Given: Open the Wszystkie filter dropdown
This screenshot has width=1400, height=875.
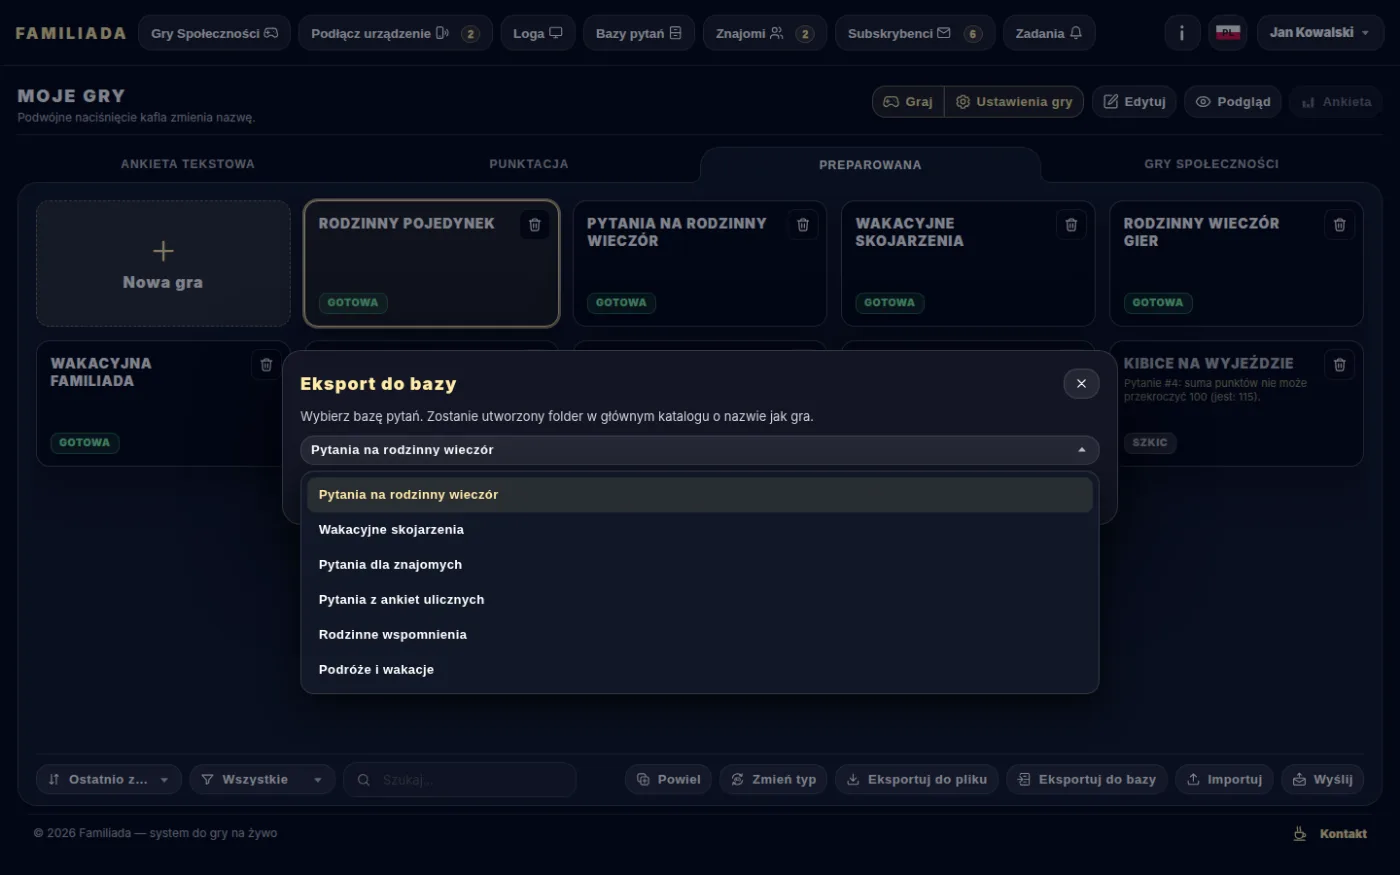Looking at the screenshot, I should coord(262,779).
